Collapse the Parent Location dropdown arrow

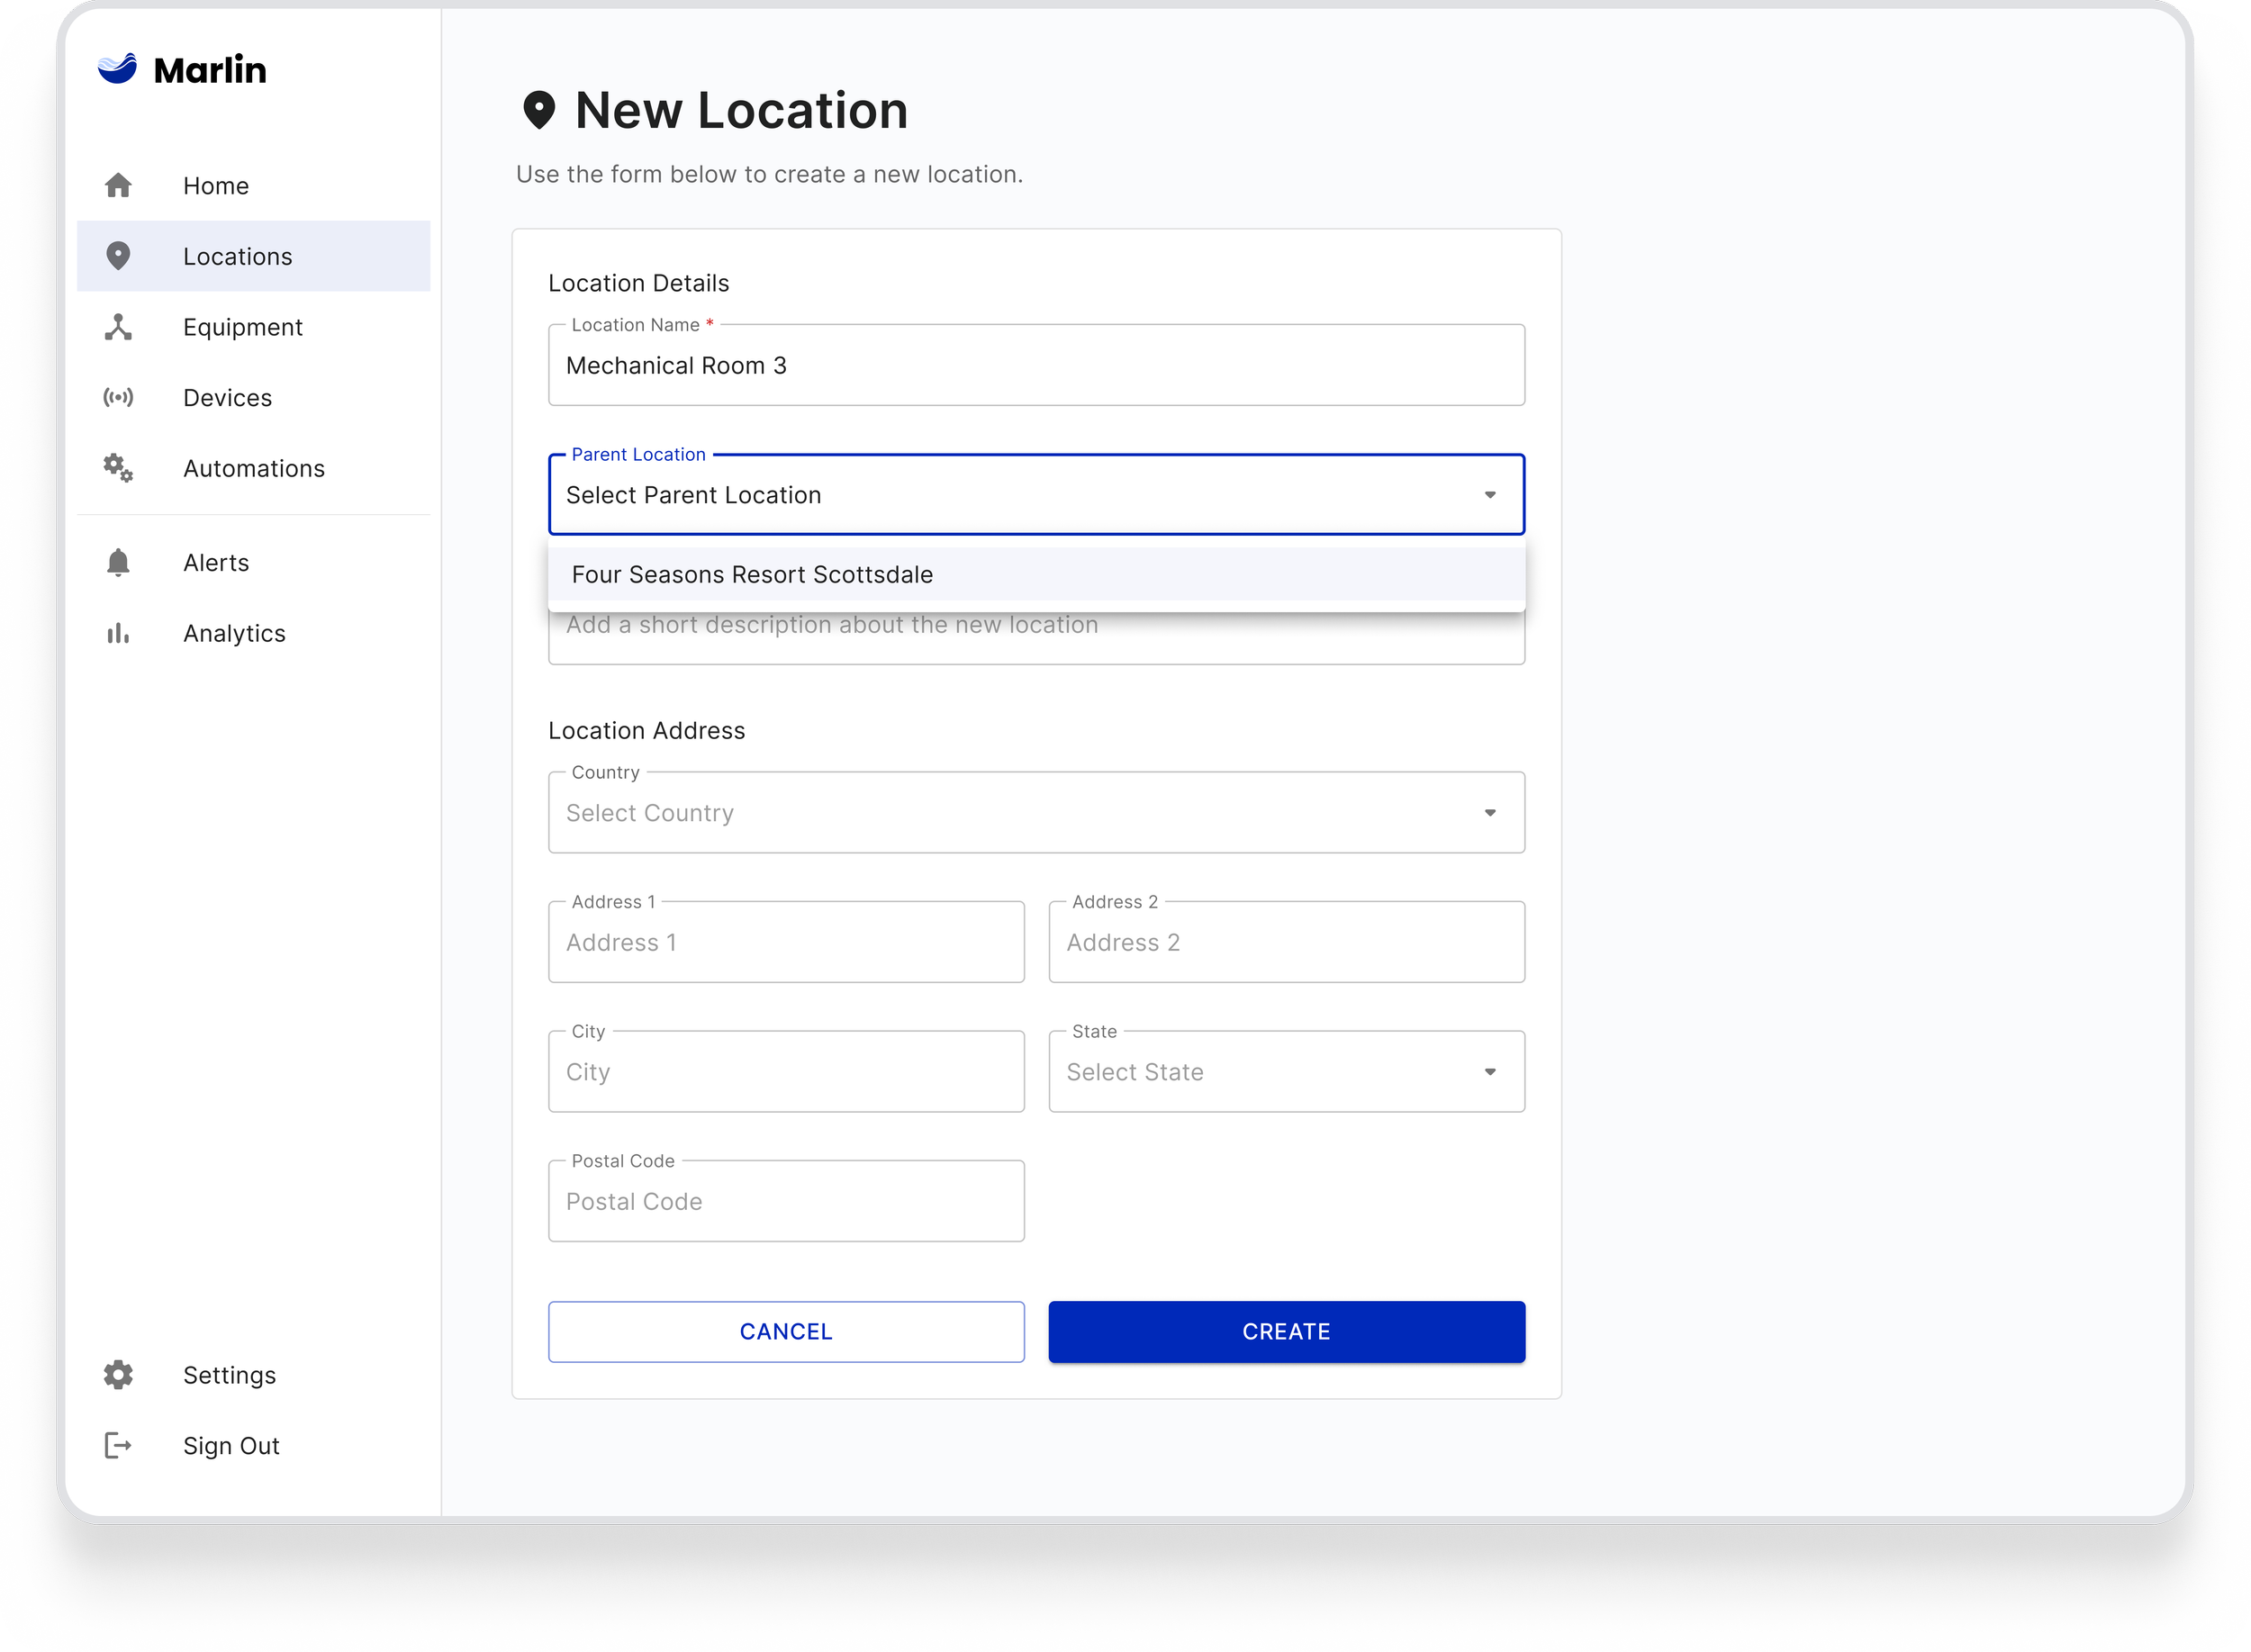[1489, 495]
